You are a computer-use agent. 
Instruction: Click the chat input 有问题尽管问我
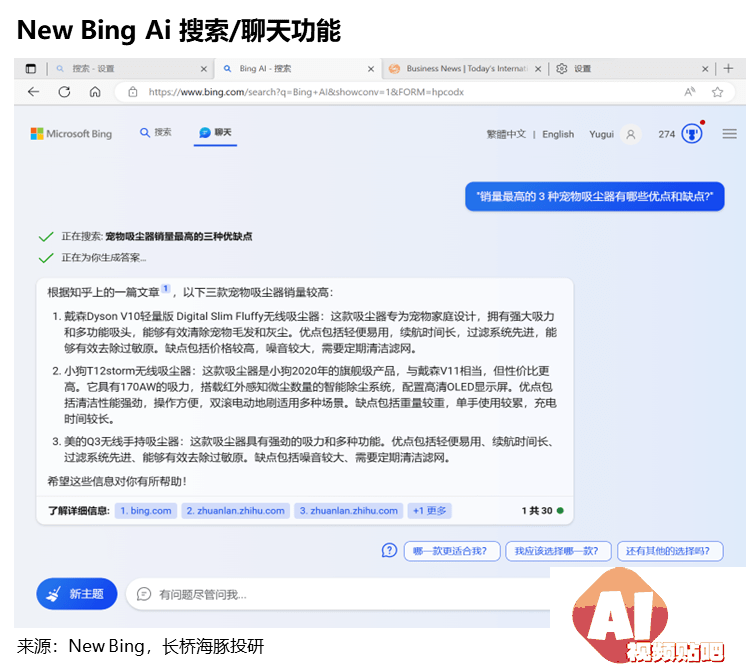(x=340, y=594)
